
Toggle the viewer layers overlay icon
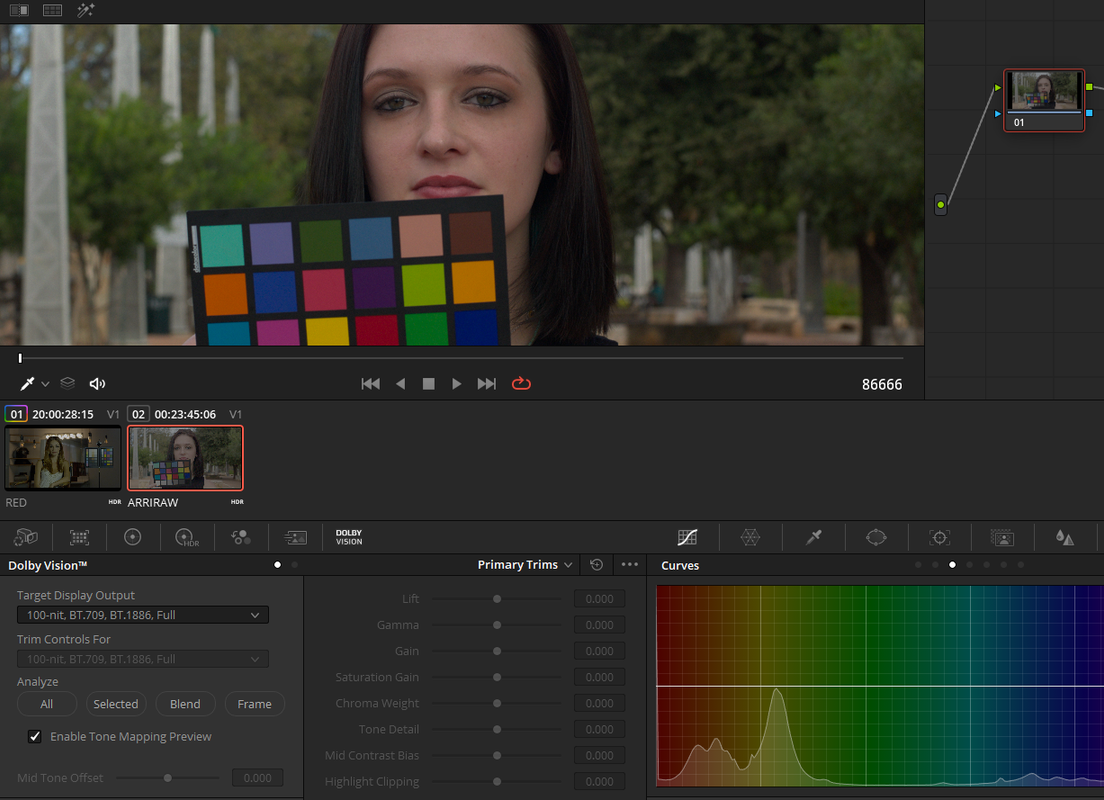(68, 383)
